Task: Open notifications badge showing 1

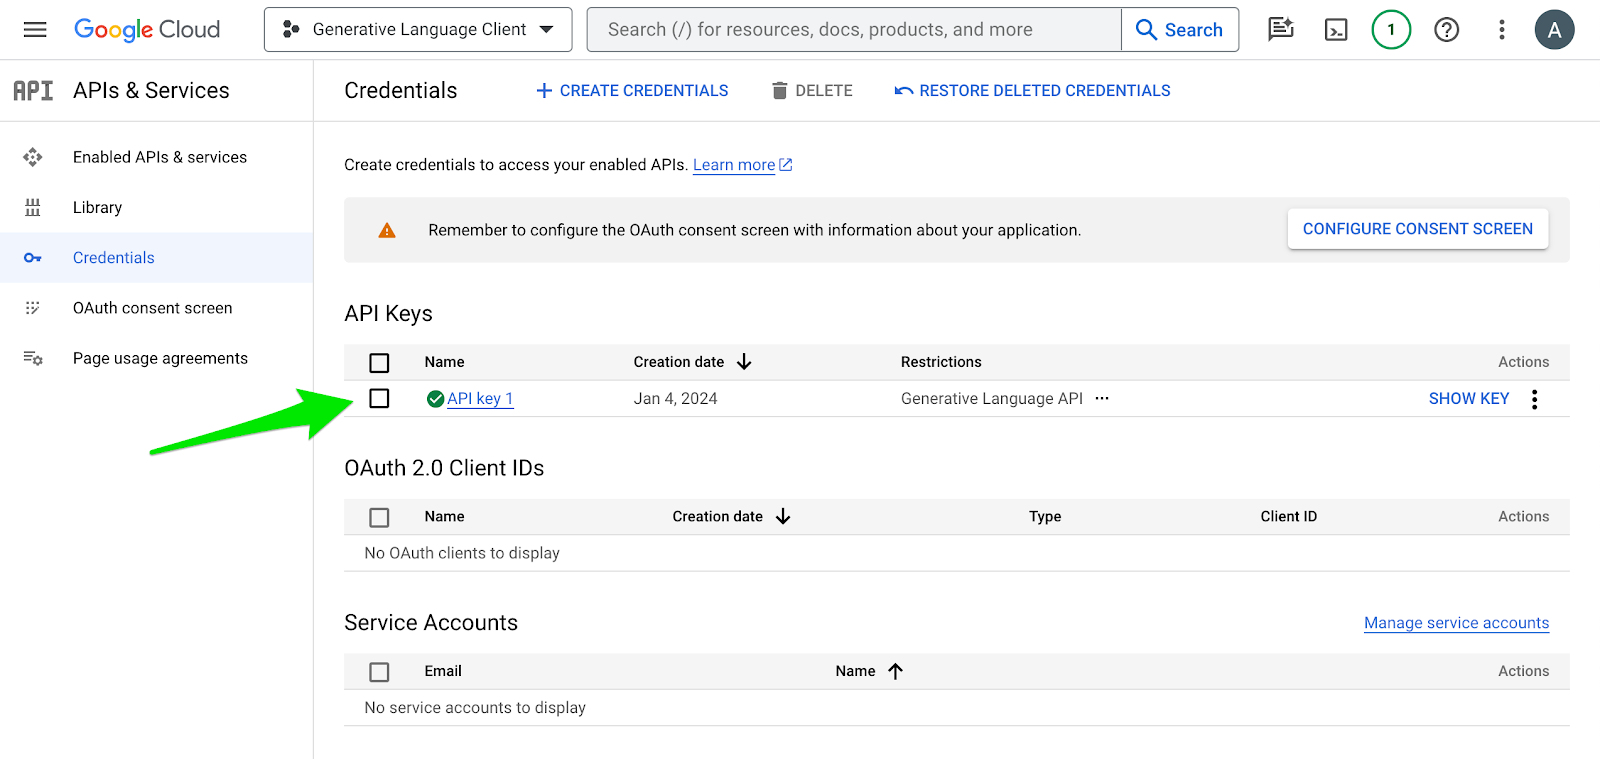Action: [x=1391, y=30]
